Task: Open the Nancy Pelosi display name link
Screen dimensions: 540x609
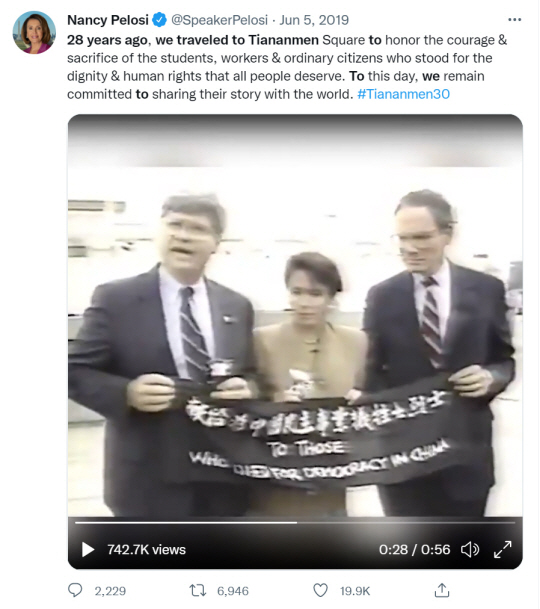Action: click(x=108, y=20)
